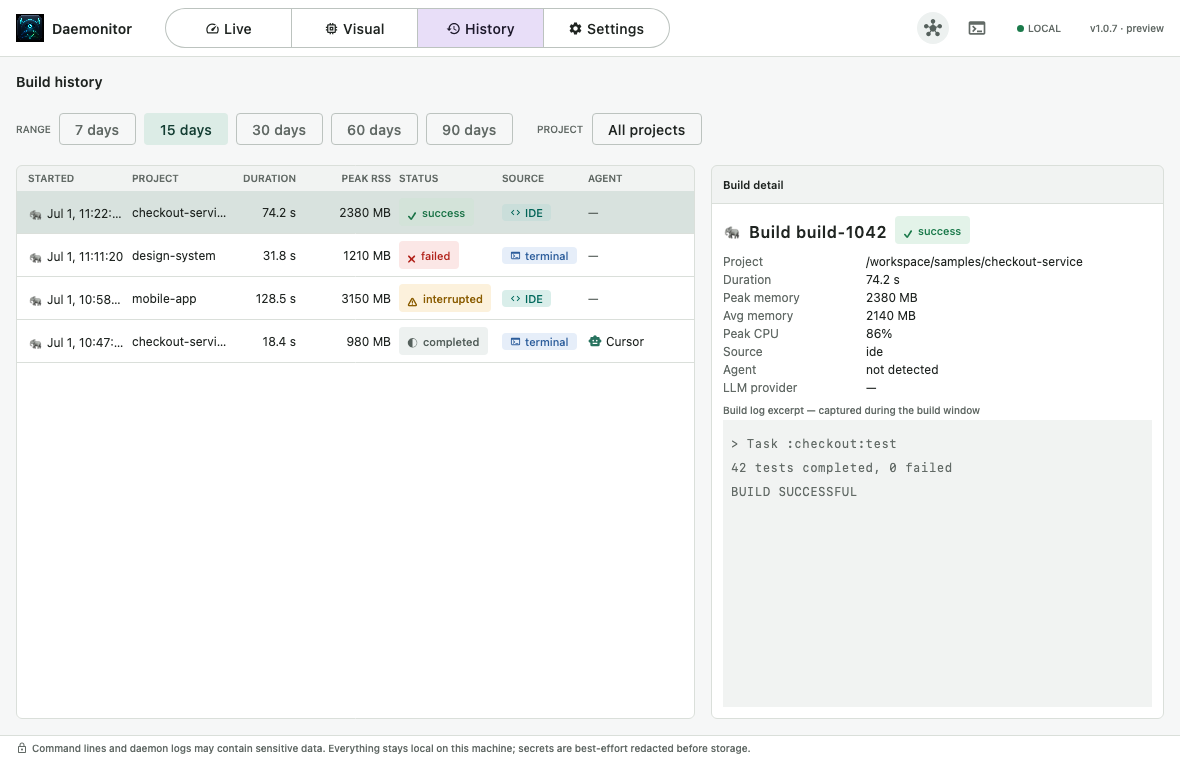Click the elephant icon in the 18.4 s row

point(35,343)
